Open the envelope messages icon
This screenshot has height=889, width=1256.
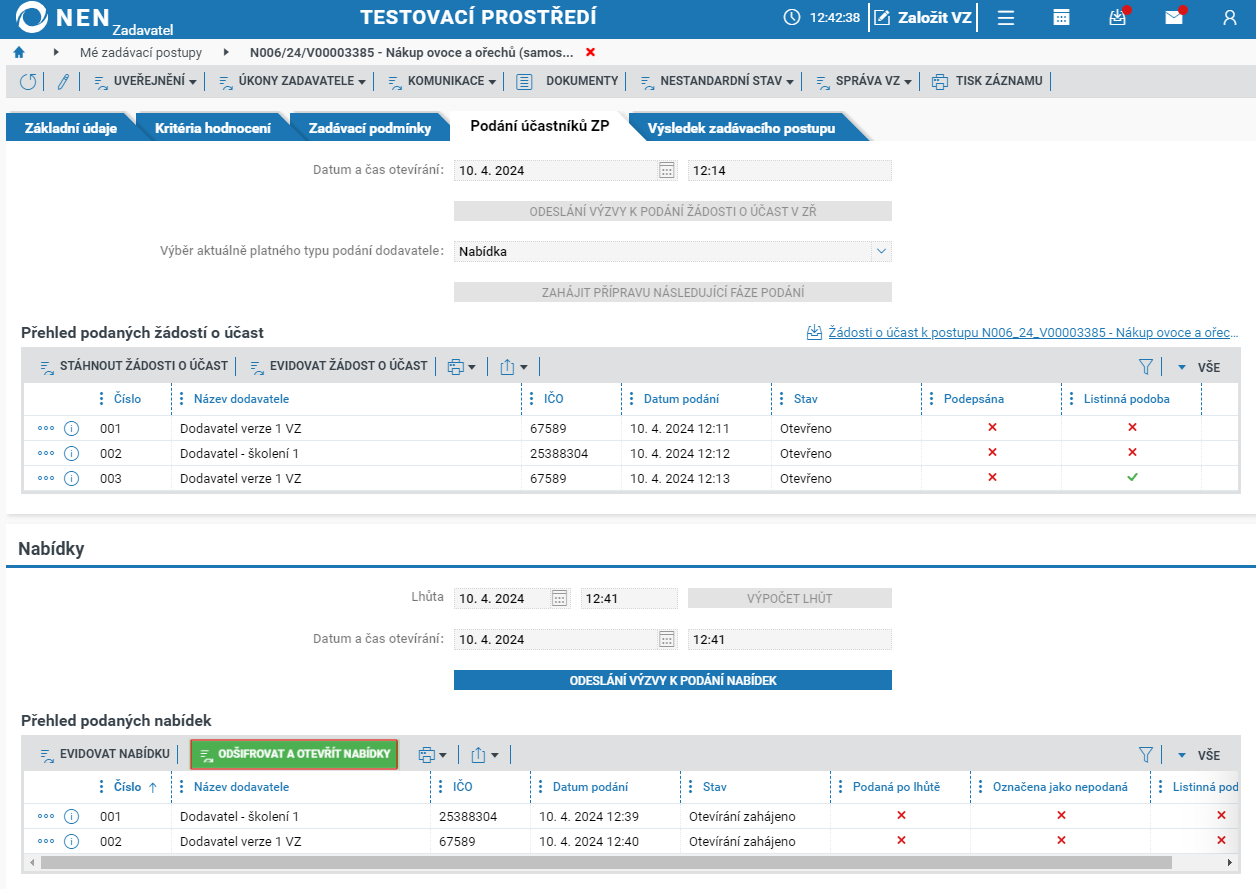click(1174, 18)
